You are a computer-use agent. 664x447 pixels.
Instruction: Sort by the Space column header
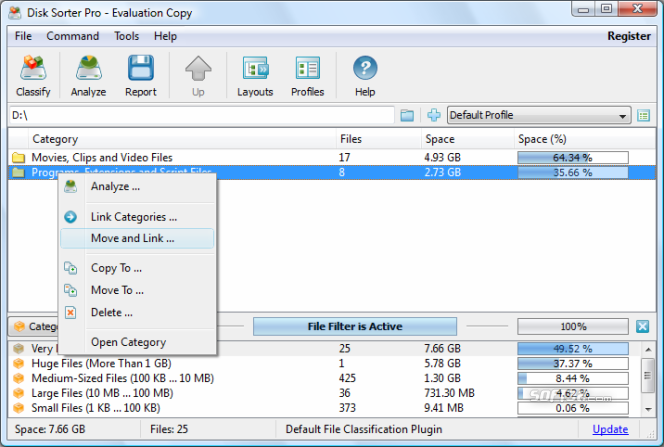[468, 139]
